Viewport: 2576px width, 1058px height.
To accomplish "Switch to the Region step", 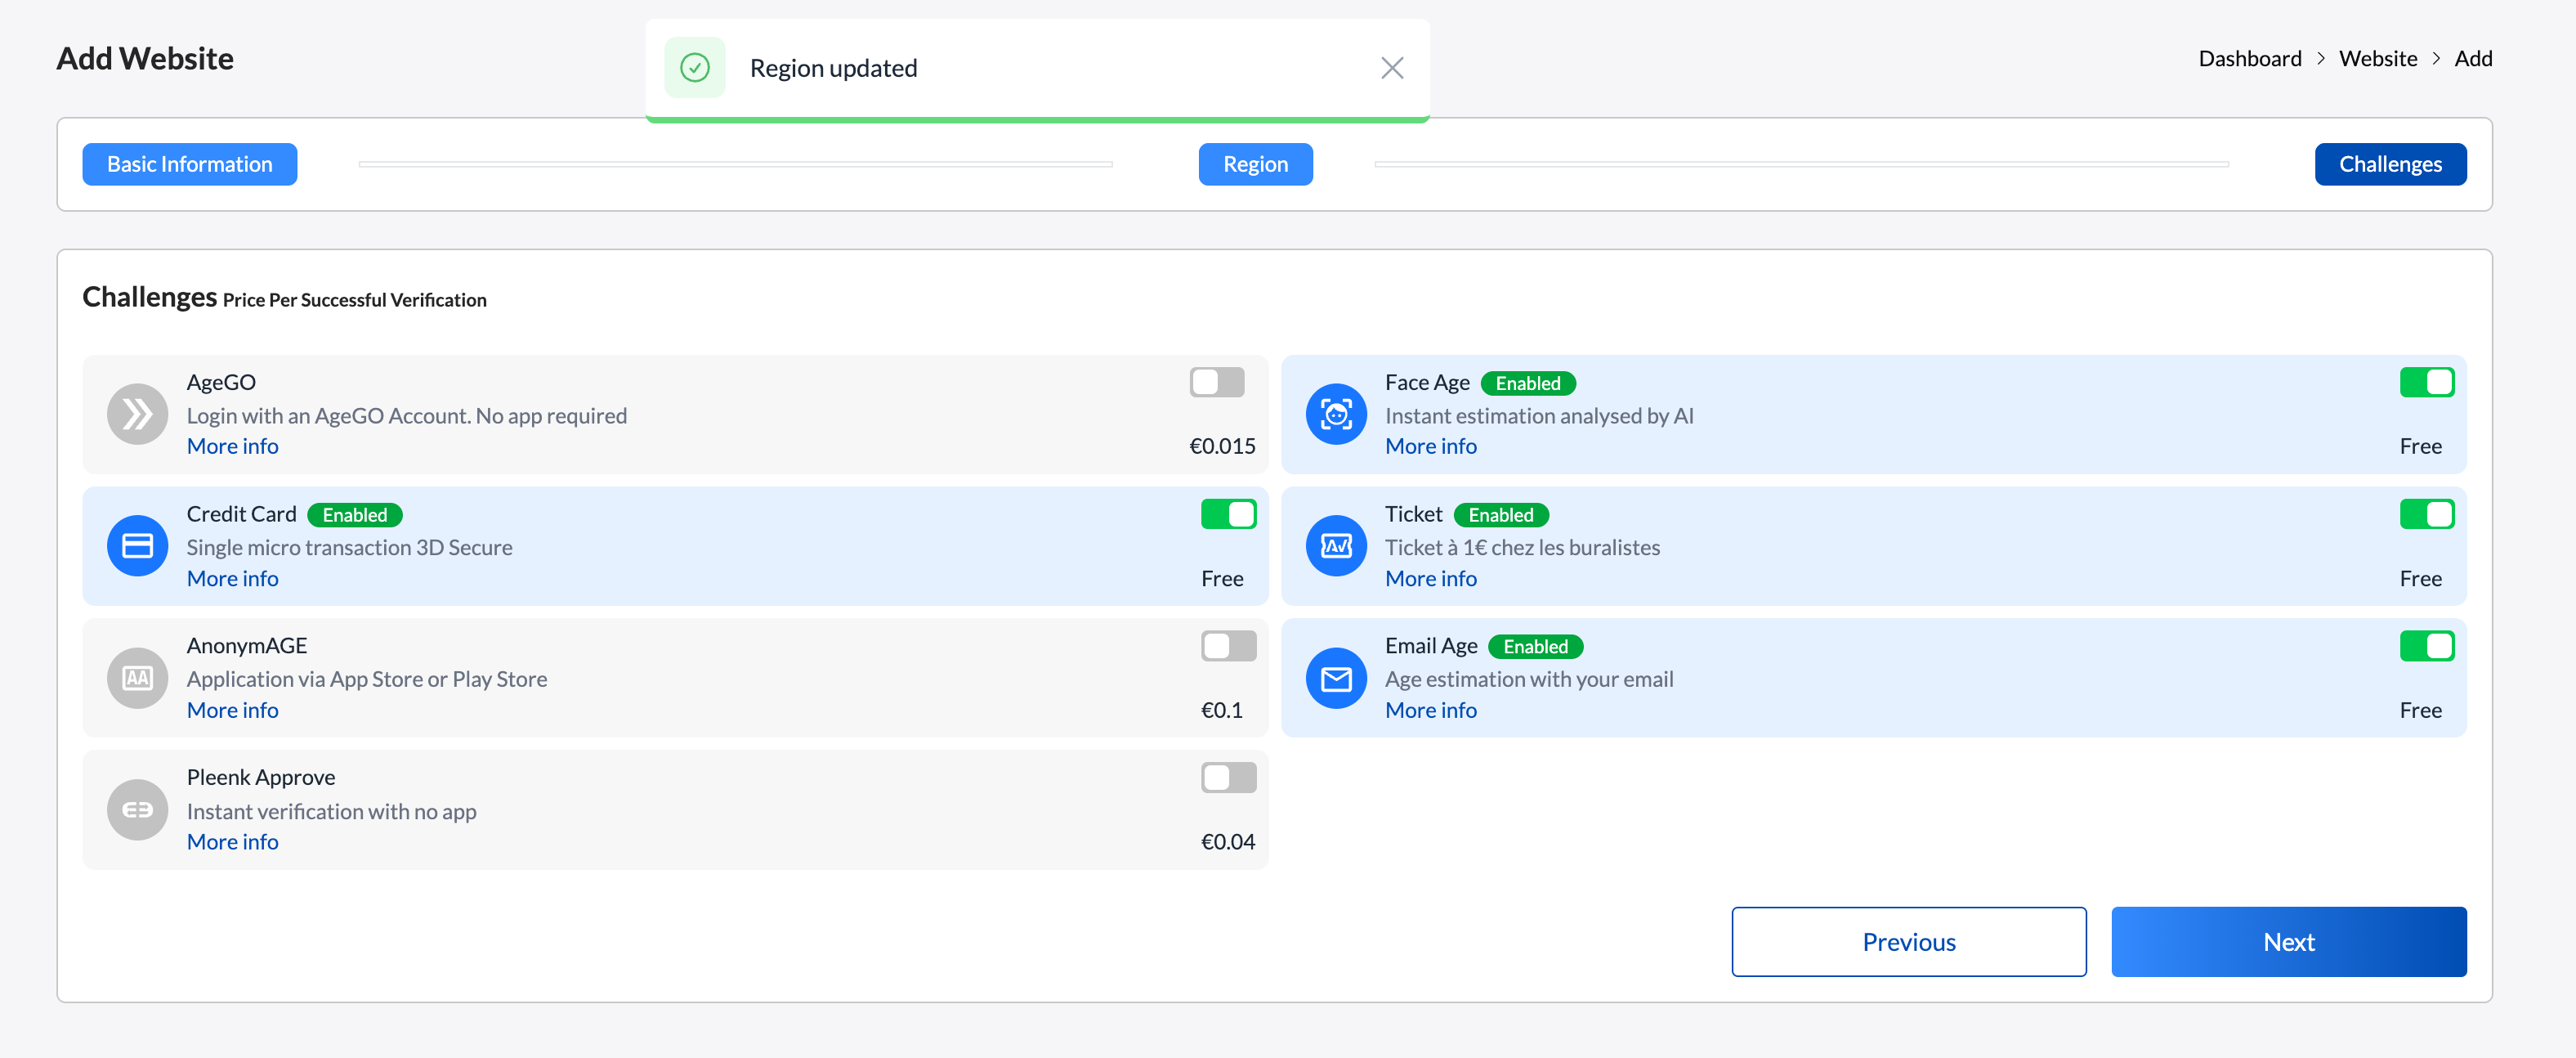I will click(x=1255, y=164).
